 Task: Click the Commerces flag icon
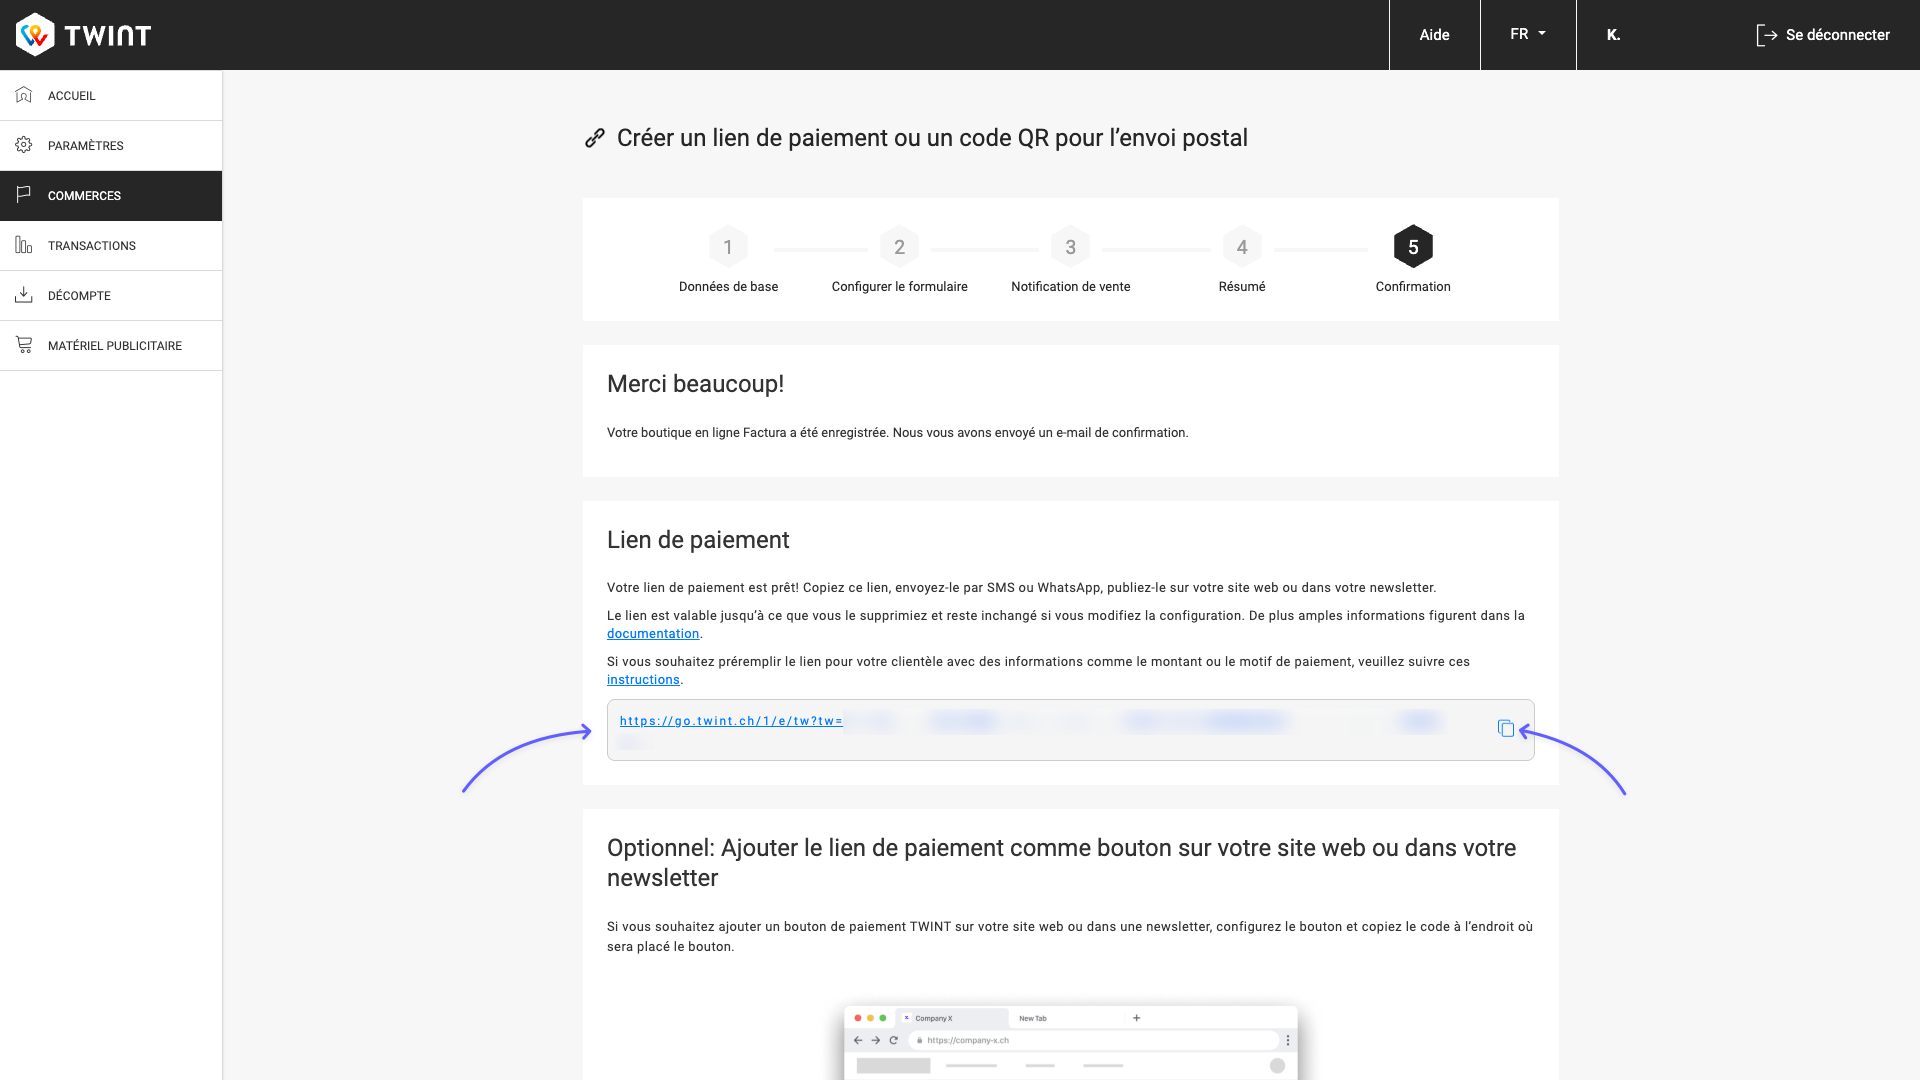pos(24,194)
